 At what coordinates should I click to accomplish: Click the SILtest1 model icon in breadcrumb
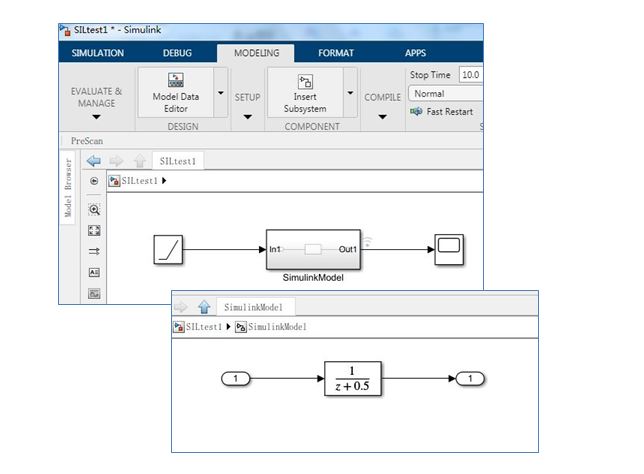(x=114, y=181)
